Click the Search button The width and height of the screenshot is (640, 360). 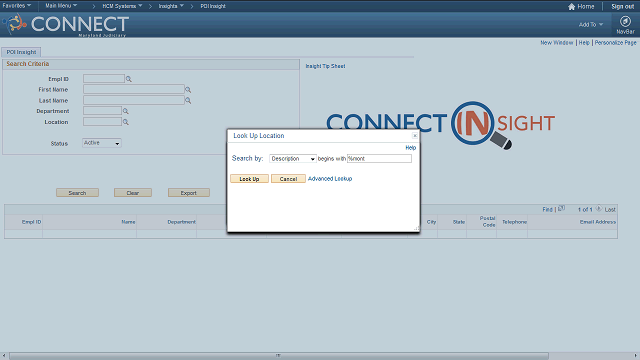point(77,193)
